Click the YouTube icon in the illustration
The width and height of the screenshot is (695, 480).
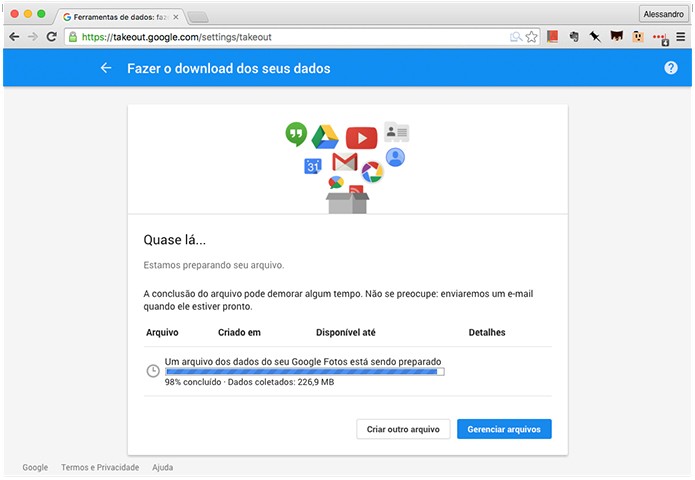tap(361, 138)
